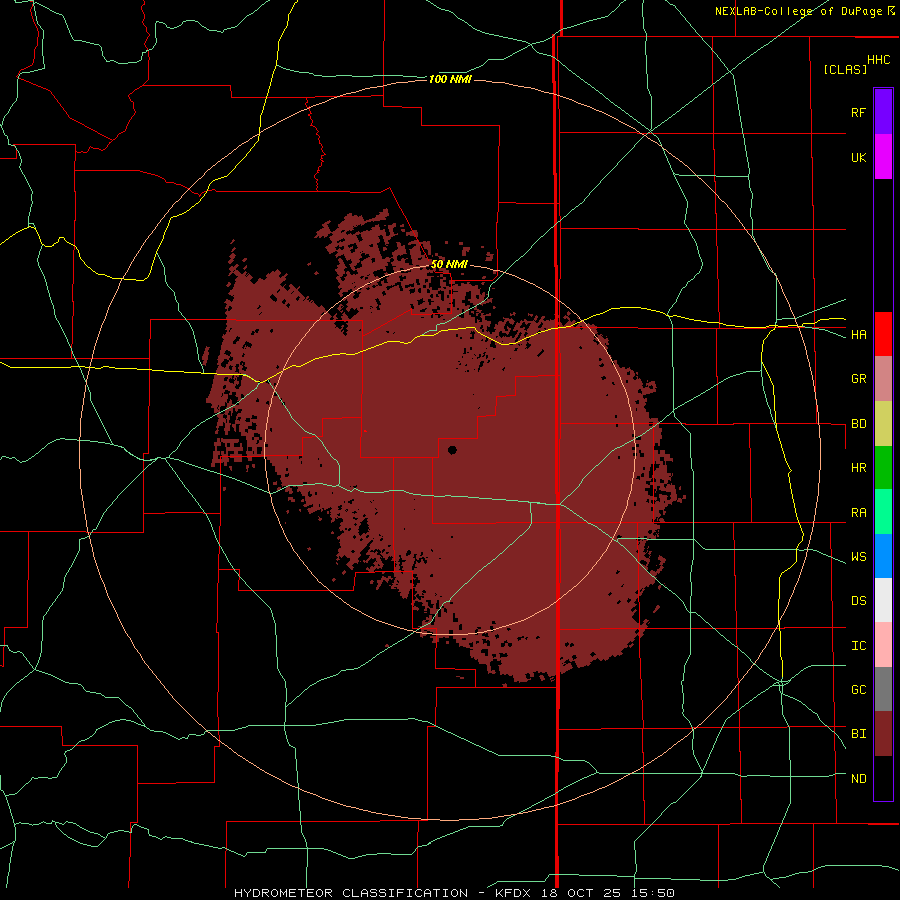Image resolution: width=900 pixels, height=900 pixels.
Task: Click the HR legend label
Action: [x=858, y=468]
